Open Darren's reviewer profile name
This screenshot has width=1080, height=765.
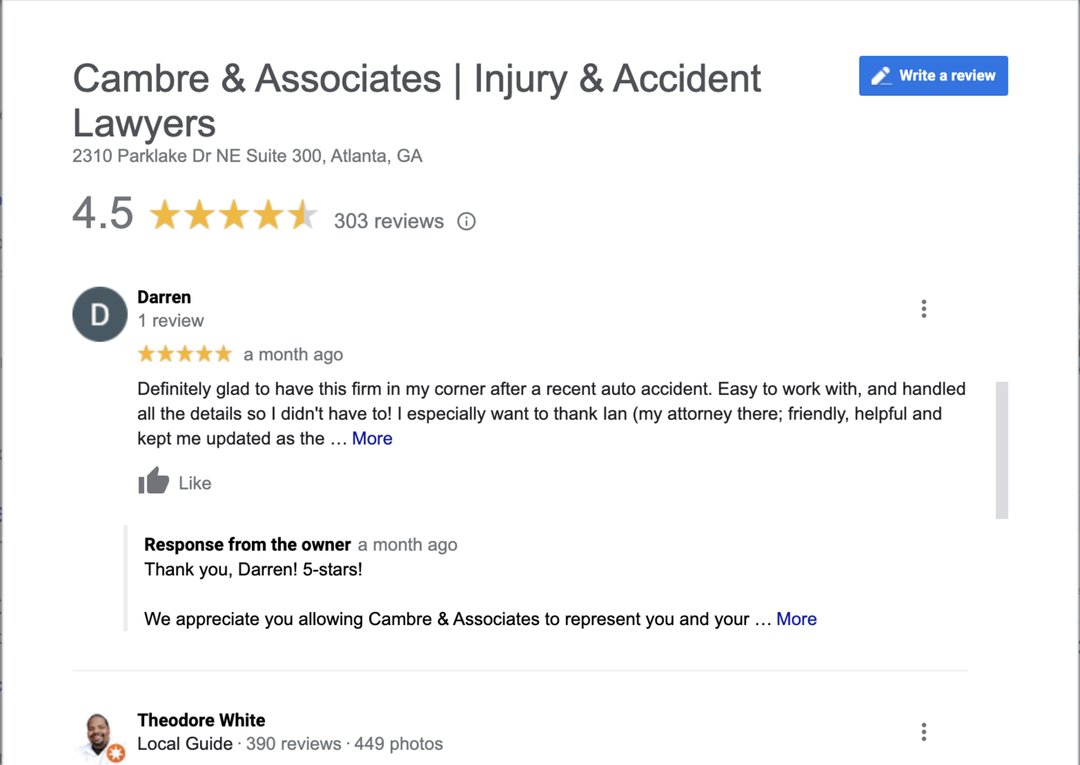pos(164,297)
